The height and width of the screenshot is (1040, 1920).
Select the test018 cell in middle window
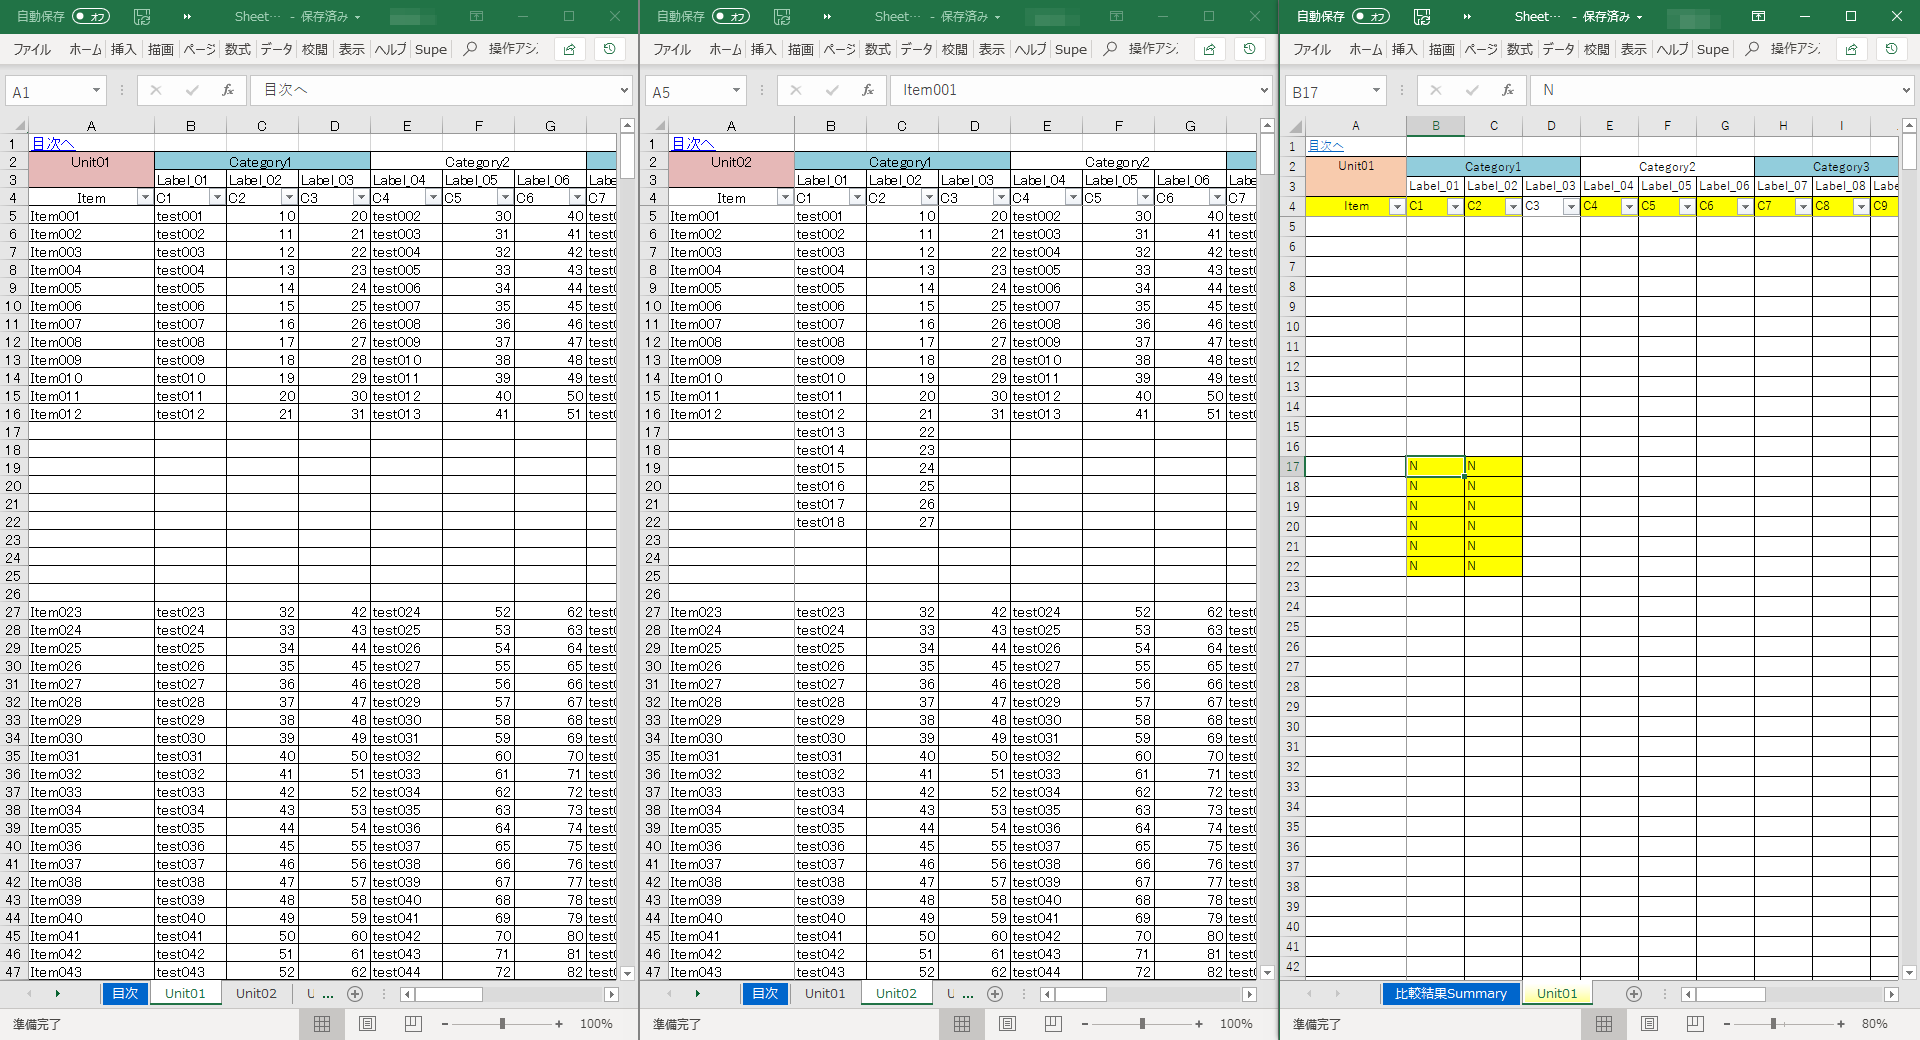pyautogui.click(x=830, y=522)
